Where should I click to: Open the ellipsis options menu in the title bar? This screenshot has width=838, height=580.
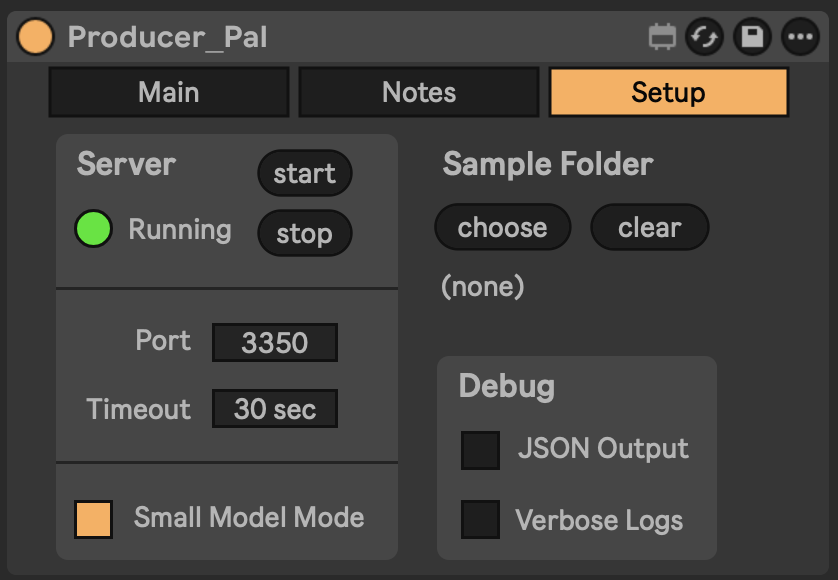[797, 38]
